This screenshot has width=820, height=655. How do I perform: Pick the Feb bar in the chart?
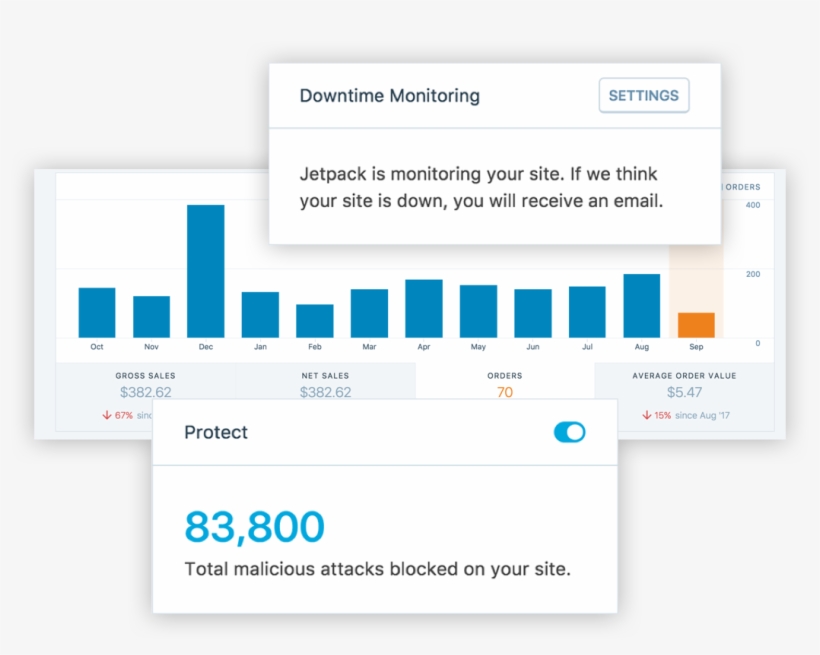pyautogui.click(x=315, y=320)
